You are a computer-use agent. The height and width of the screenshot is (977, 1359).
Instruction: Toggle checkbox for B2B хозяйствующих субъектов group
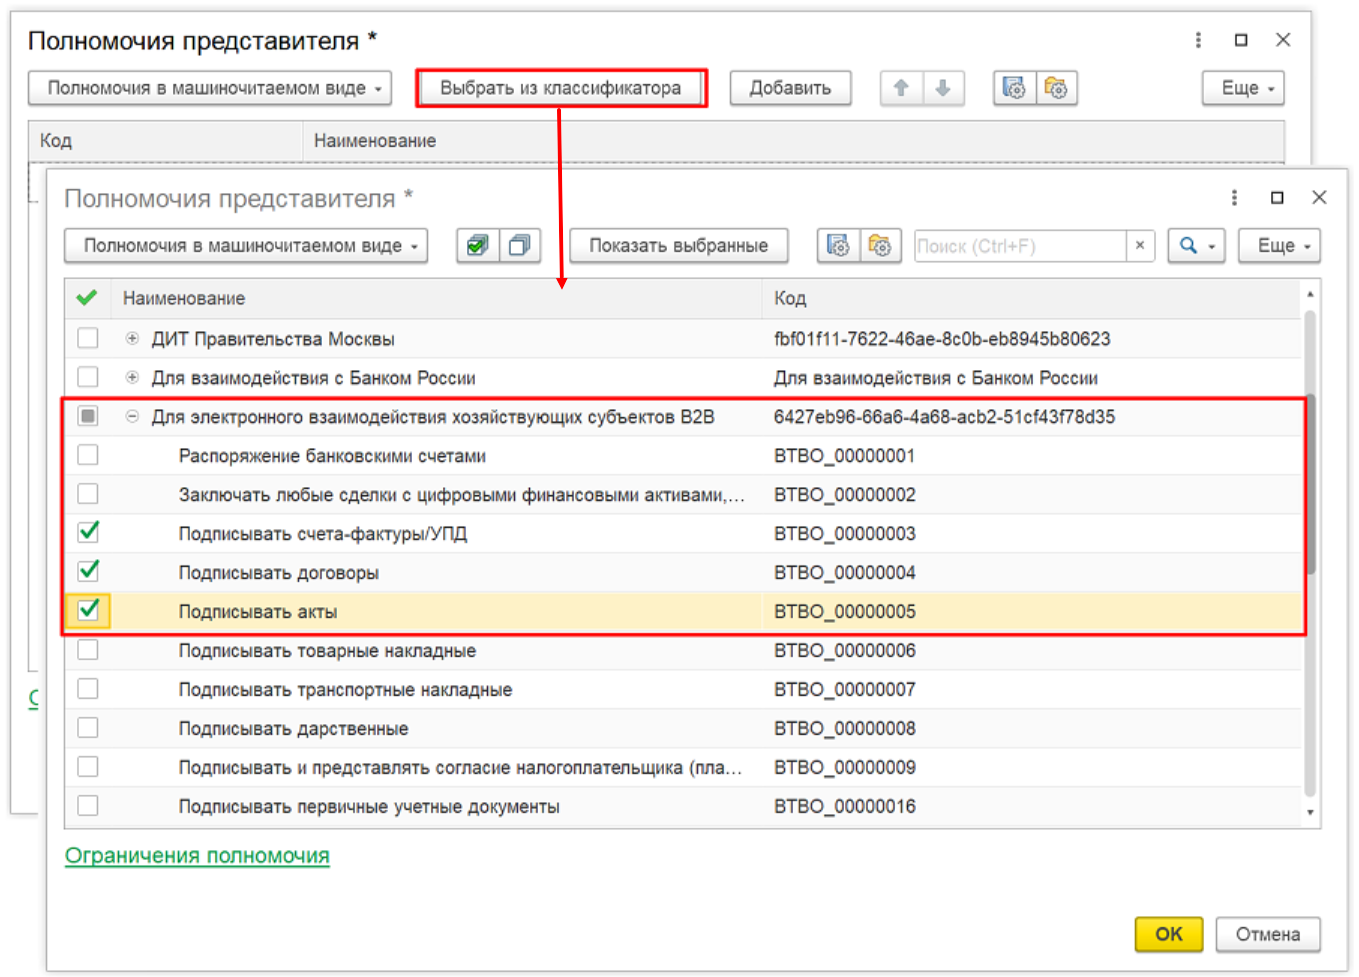tap(88, 416)
